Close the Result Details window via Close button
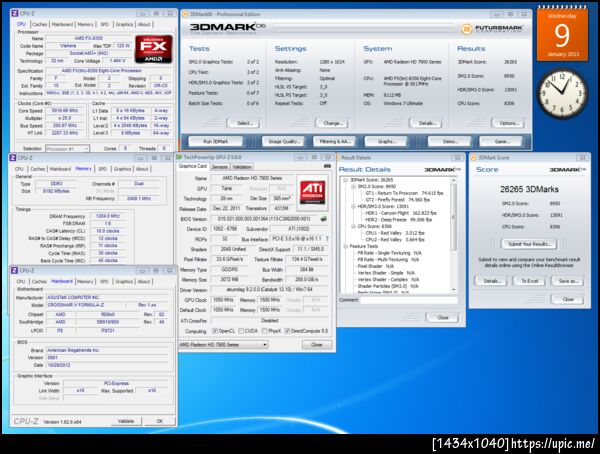The width and height of the screenshot is (600, 454). coord(442,318)
